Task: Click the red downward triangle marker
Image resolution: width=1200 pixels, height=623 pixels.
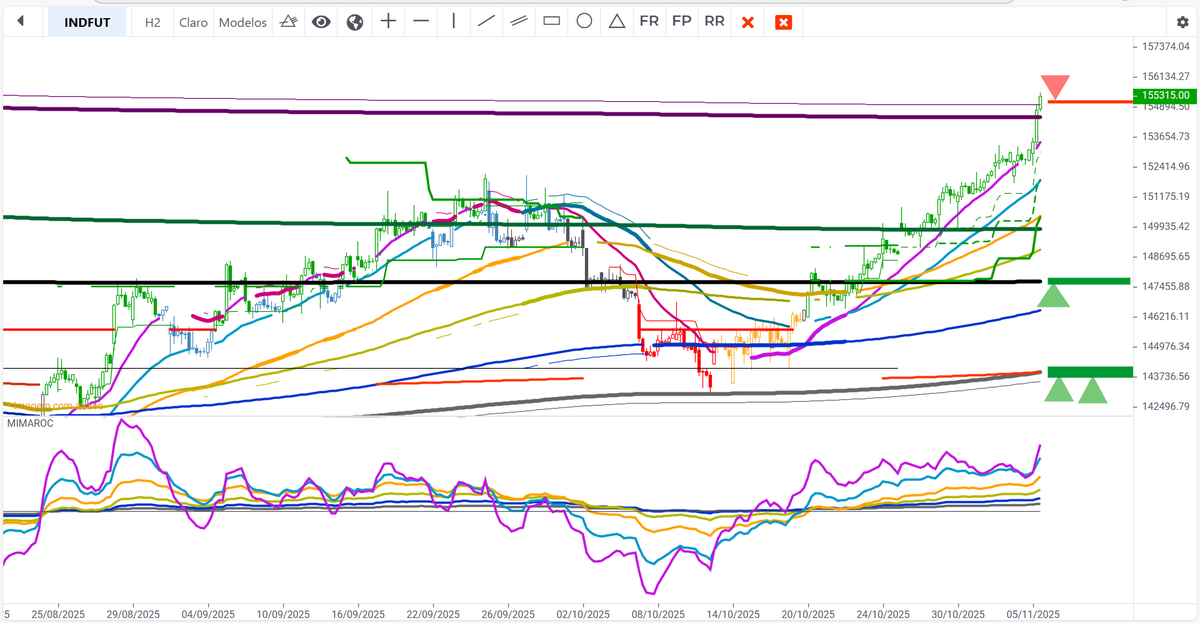Action: click(1054, 86)
